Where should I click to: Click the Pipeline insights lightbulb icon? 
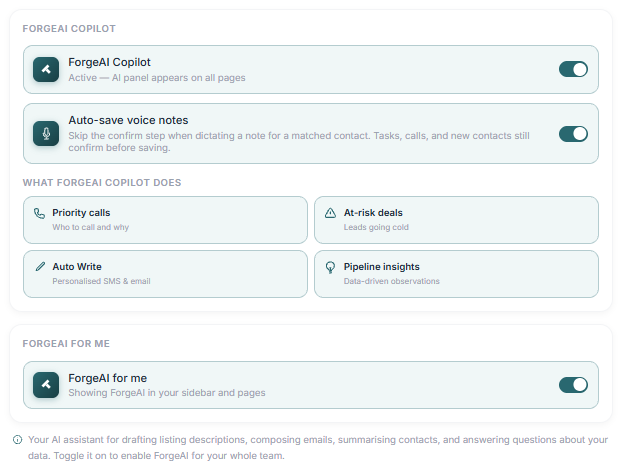coord(330,267)
